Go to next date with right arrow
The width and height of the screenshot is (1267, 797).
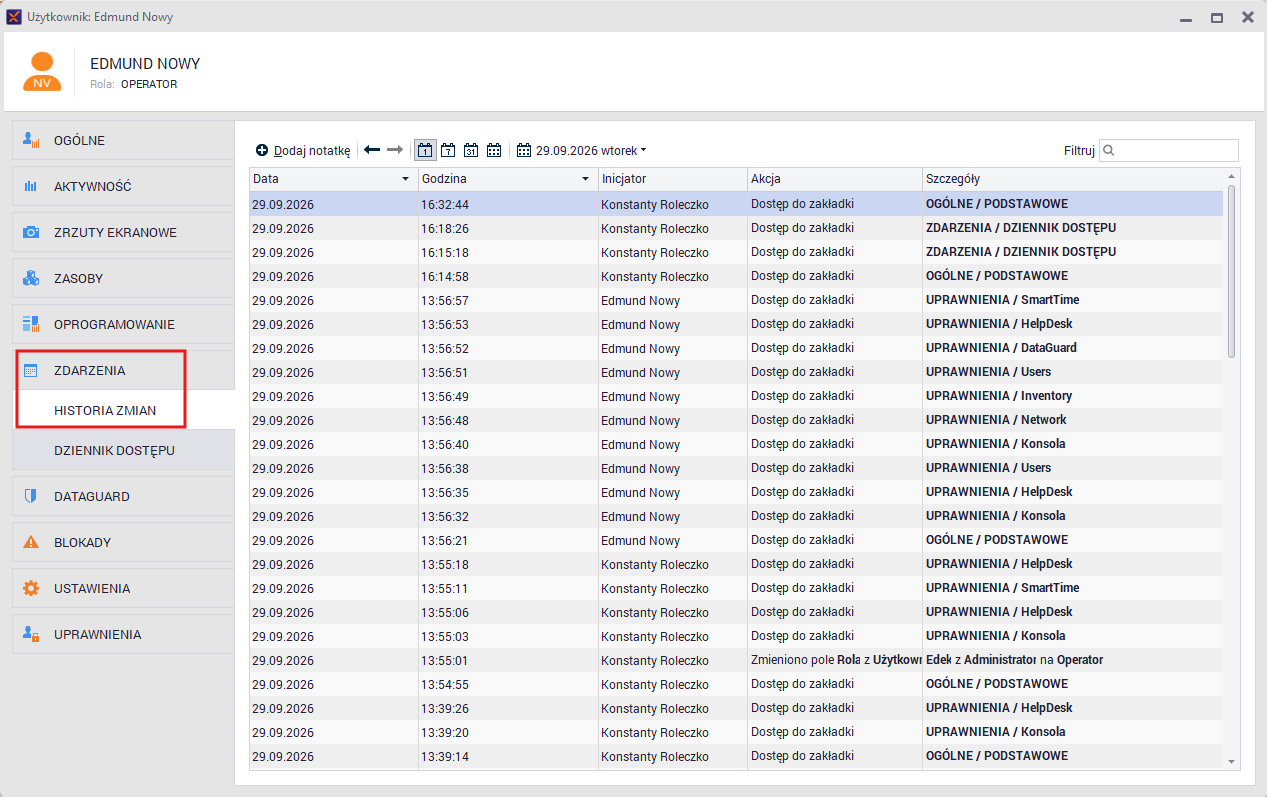(395, 150)
